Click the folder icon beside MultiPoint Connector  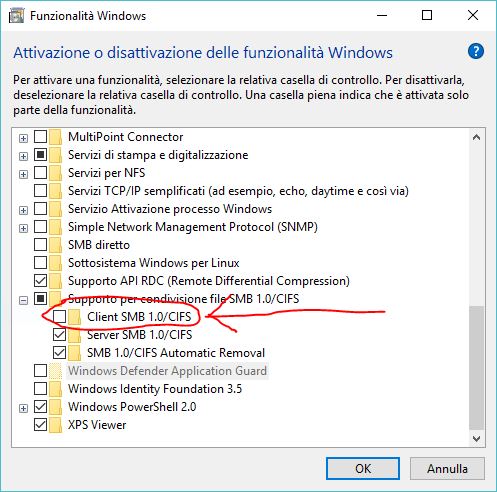55,137
